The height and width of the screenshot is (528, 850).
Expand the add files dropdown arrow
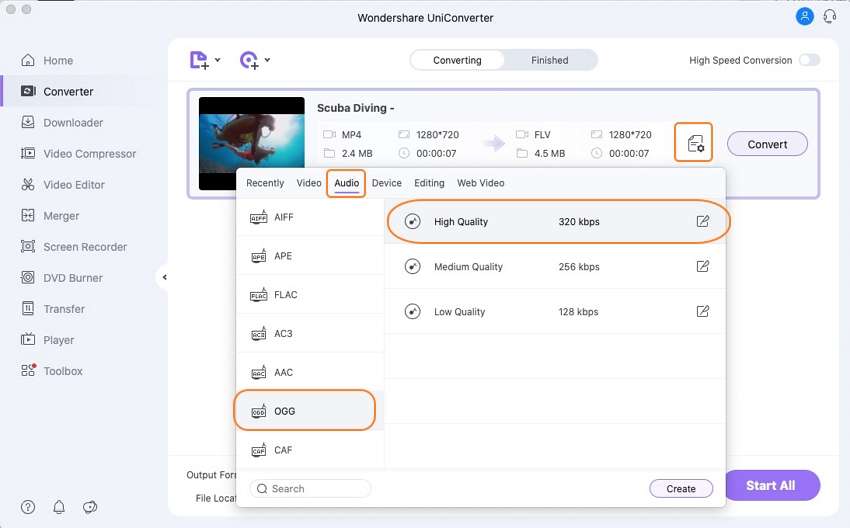218,61
